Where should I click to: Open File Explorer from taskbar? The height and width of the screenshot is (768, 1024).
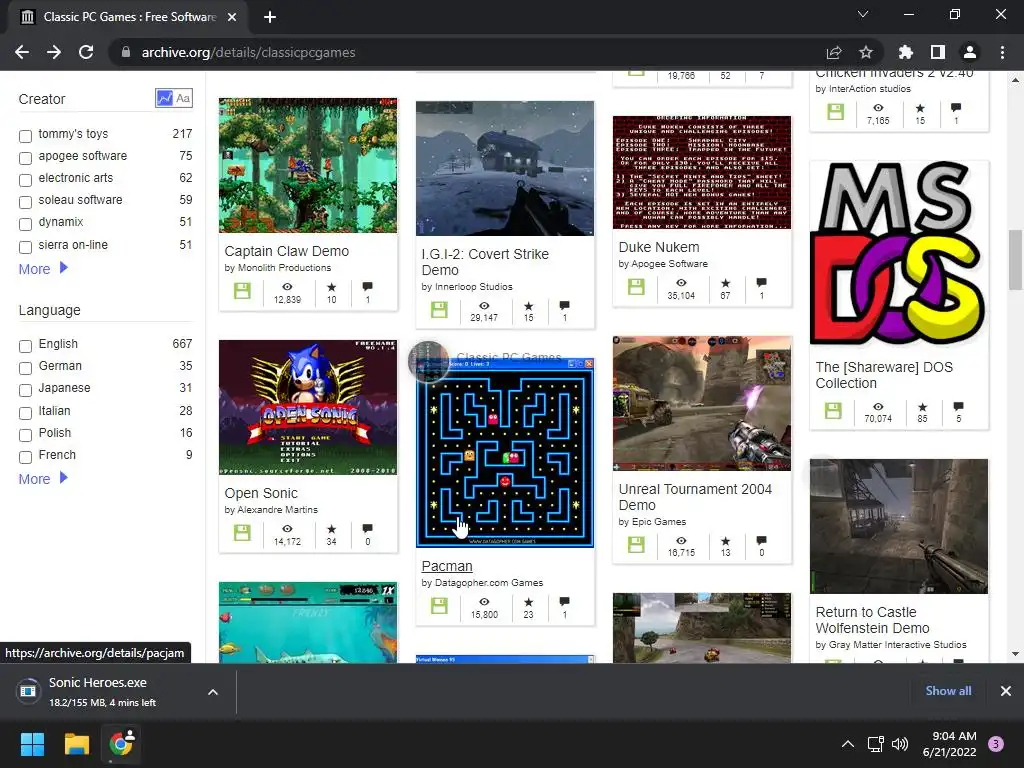click(76, 744)
